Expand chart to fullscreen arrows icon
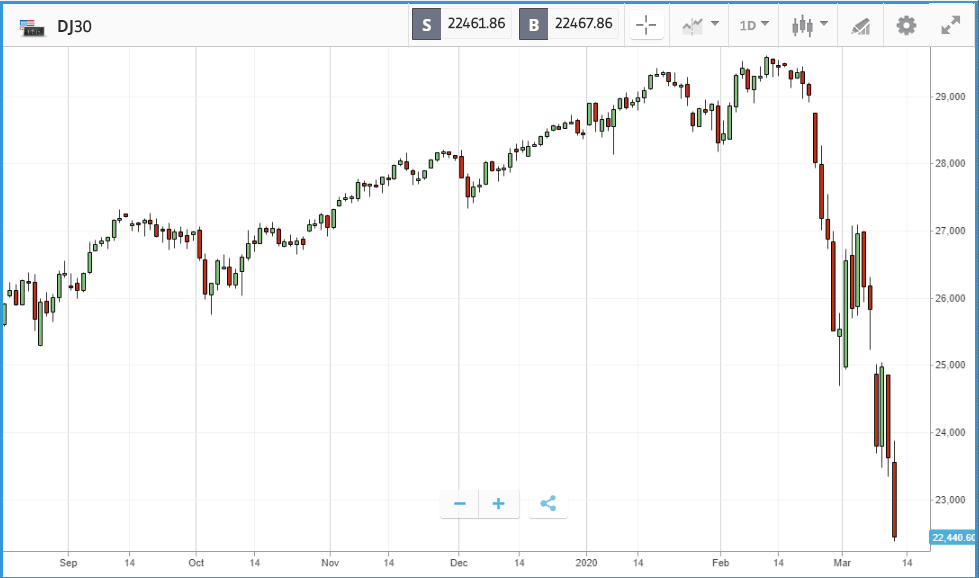Image resolution: width=979 pixels, height=578 pixels. (950, 26)
